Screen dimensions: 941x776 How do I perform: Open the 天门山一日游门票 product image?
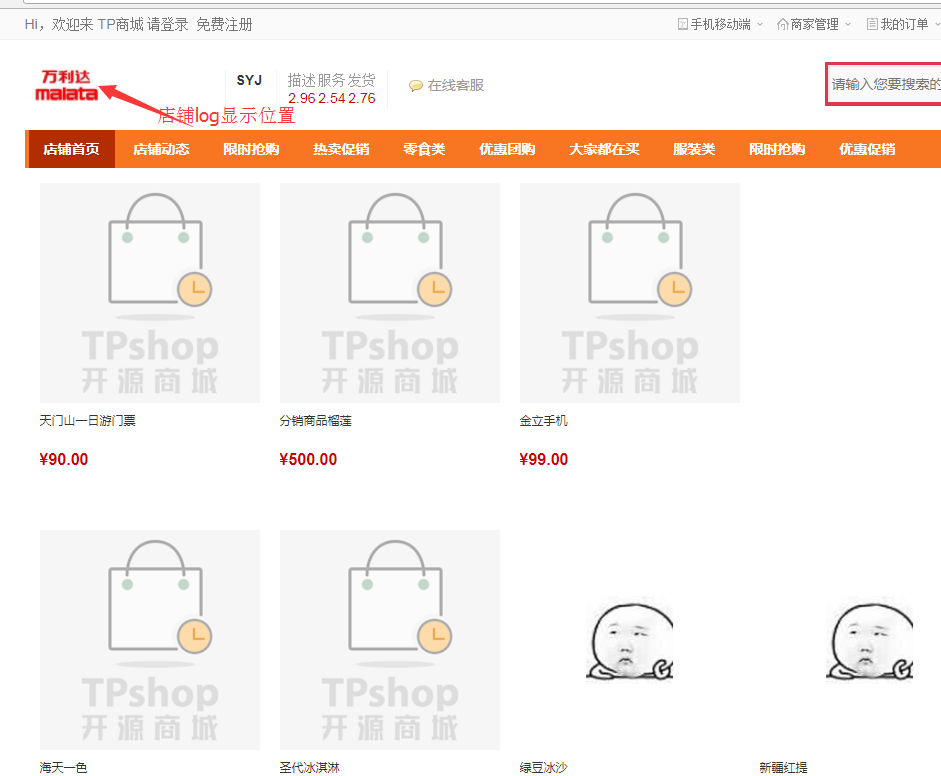click(150, 293)
